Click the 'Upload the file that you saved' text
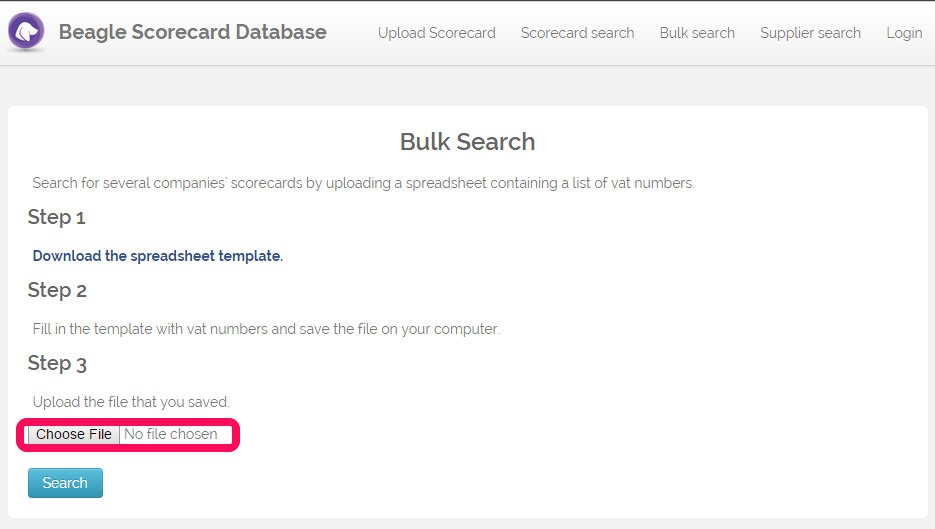This screenshot has width=935, height=529. tap(131, 402)
